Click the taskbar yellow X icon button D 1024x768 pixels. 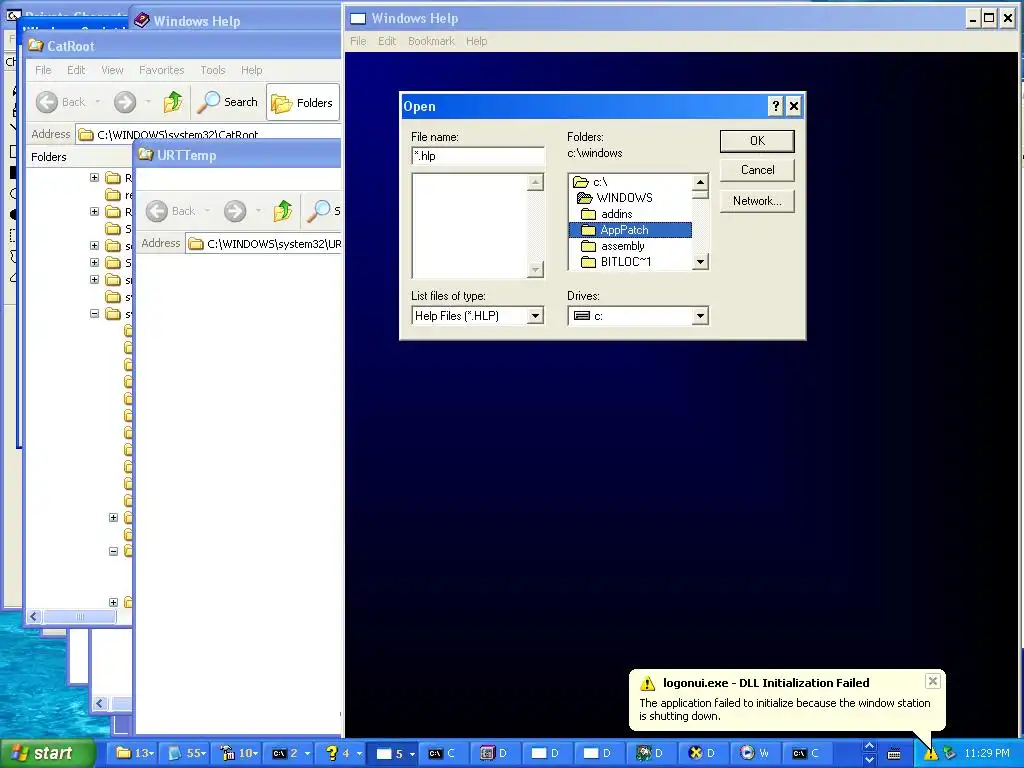pyautogui.click(x=705, y=753)
